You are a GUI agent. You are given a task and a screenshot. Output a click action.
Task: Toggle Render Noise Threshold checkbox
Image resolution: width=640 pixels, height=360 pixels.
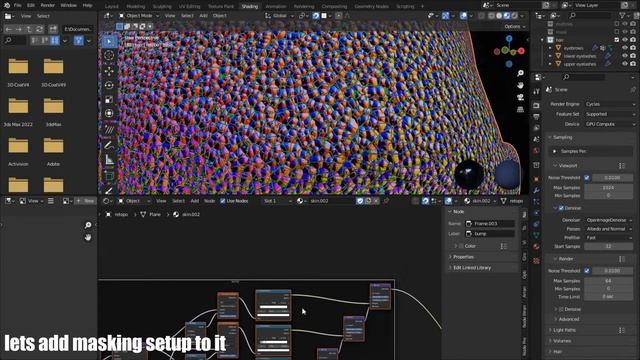(x=587, y=271)
